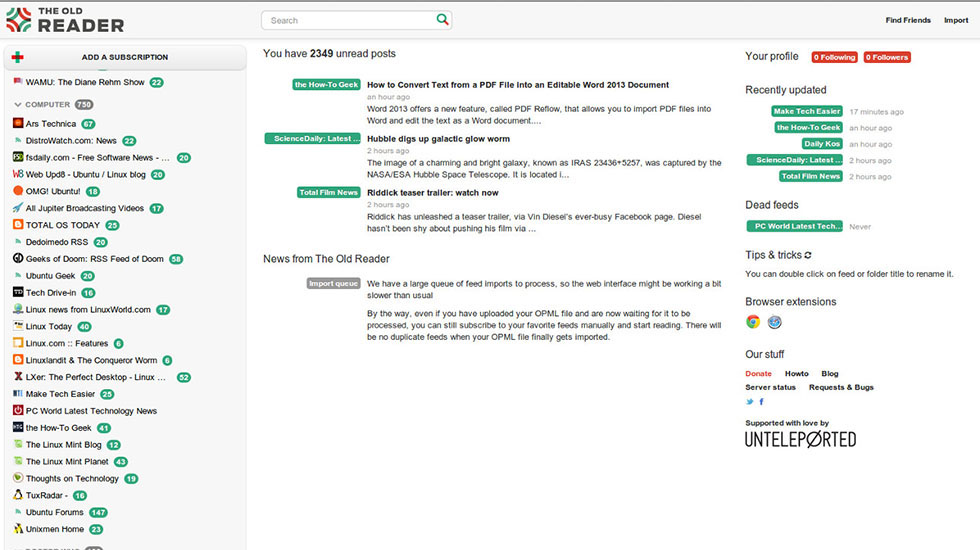Click the Total Film News tag on Riddick post

328,192
